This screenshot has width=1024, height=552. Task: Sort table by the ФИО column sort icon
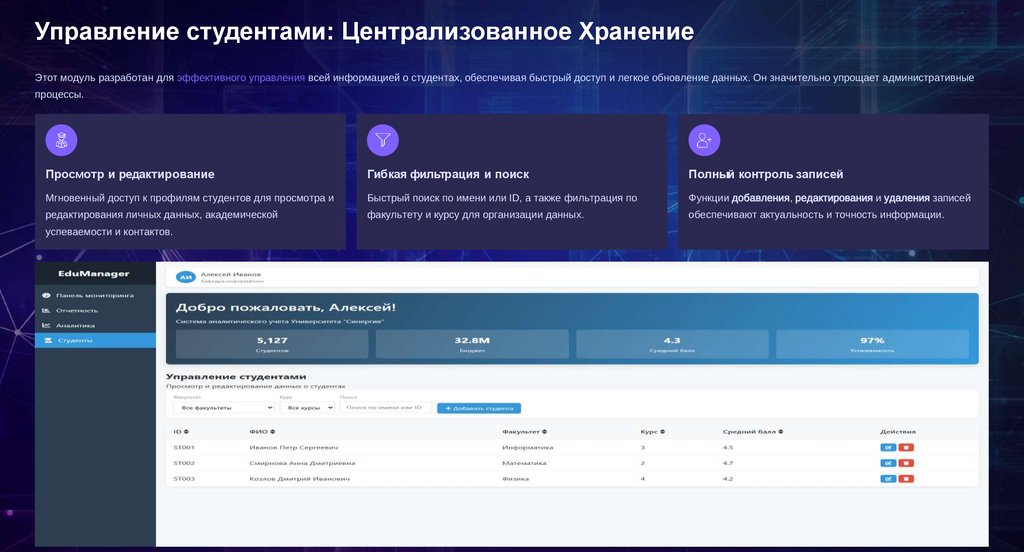pos(272,432)
